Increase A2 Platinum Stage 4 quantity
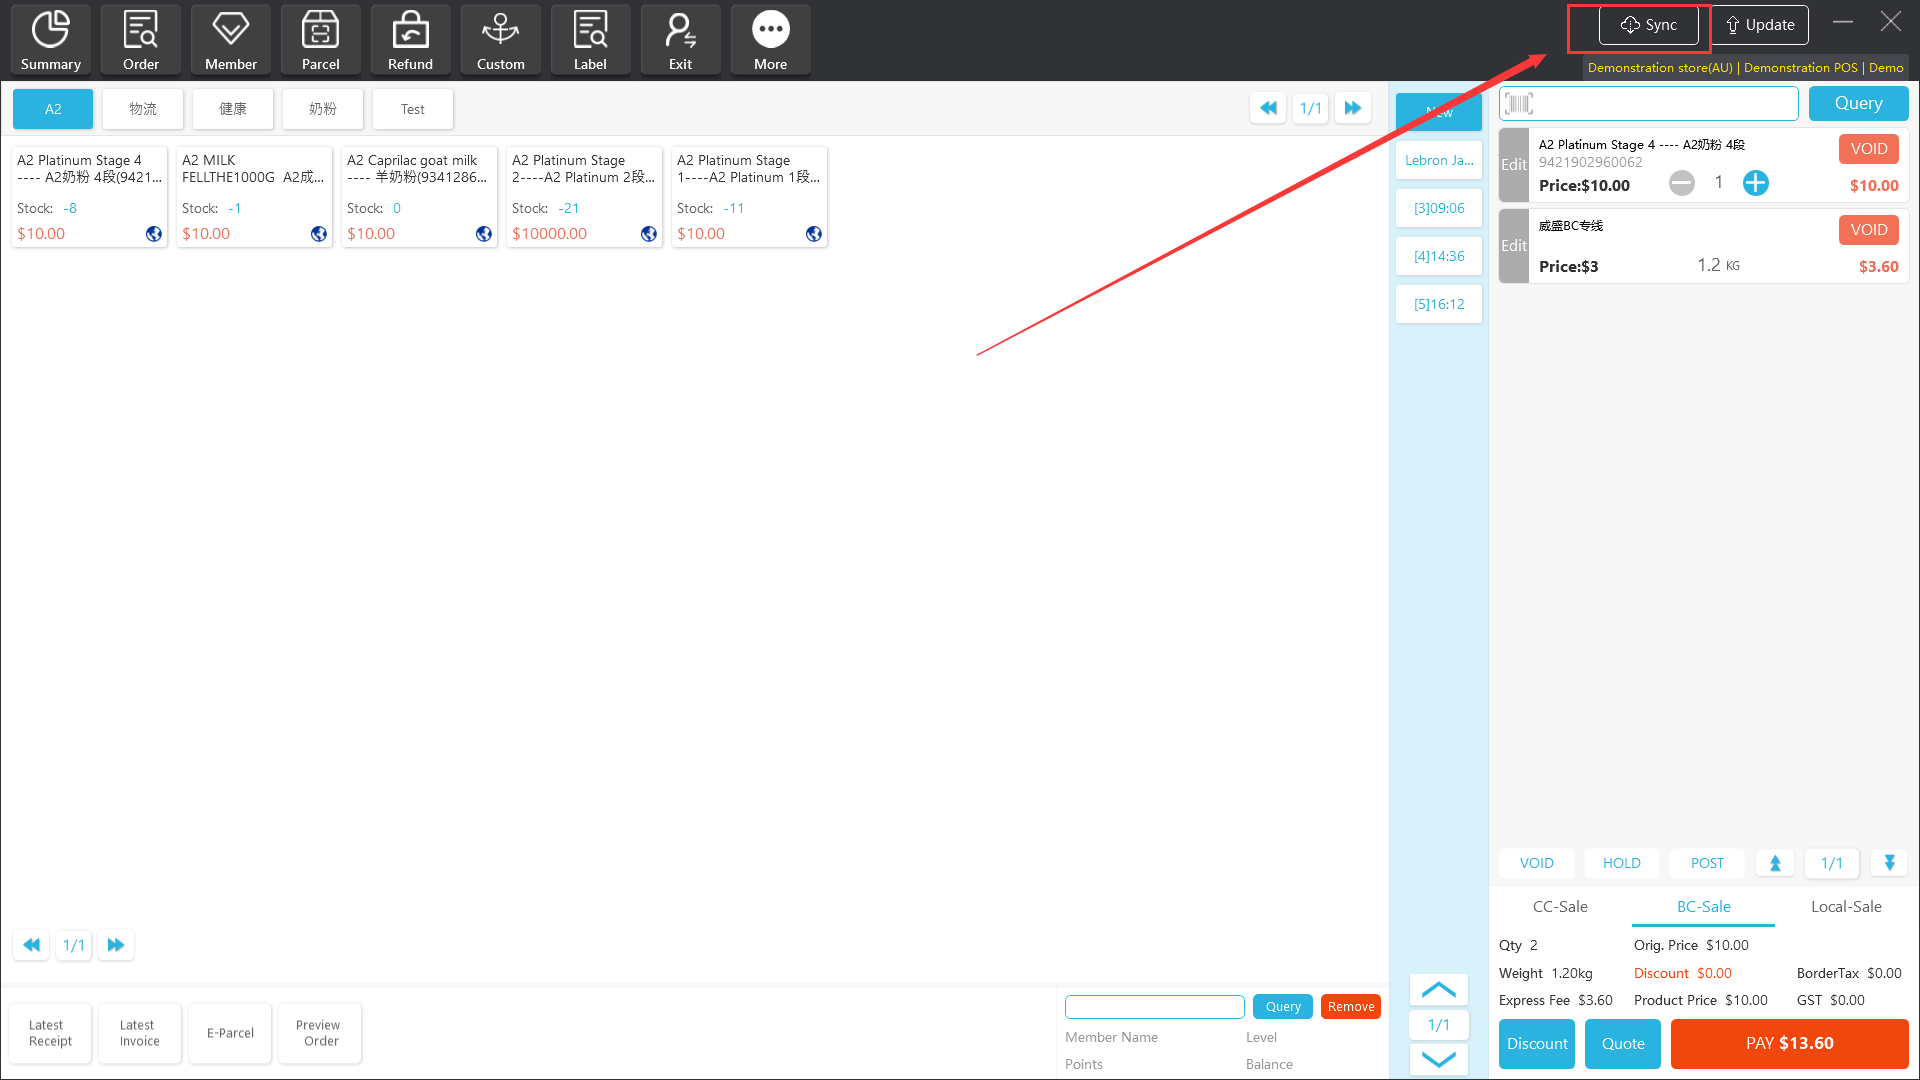The width and height of the screenshot is (1920, 1080). coord(1755,183)
